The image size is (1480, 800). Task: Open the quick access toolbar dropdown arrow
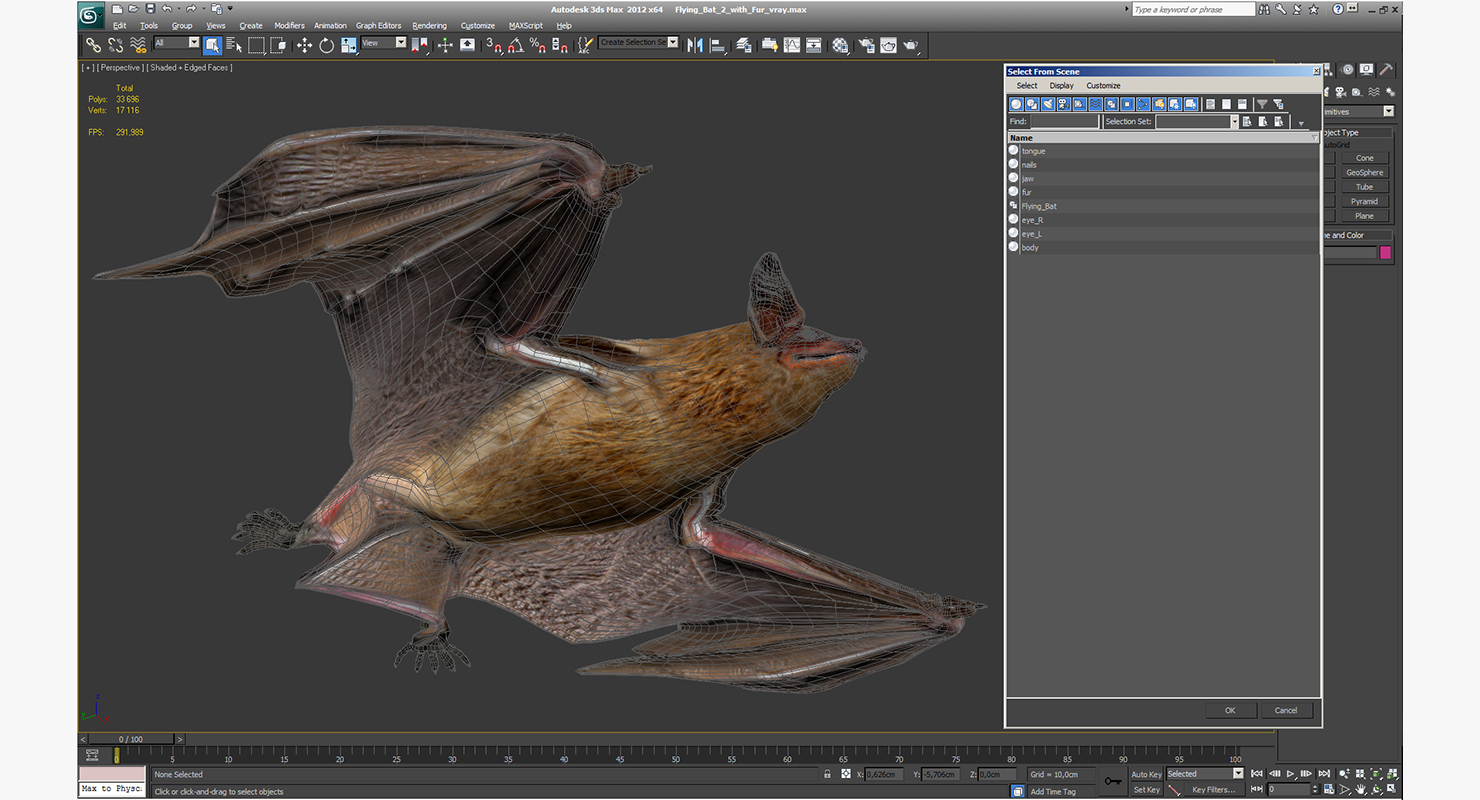tap(230, 9)
